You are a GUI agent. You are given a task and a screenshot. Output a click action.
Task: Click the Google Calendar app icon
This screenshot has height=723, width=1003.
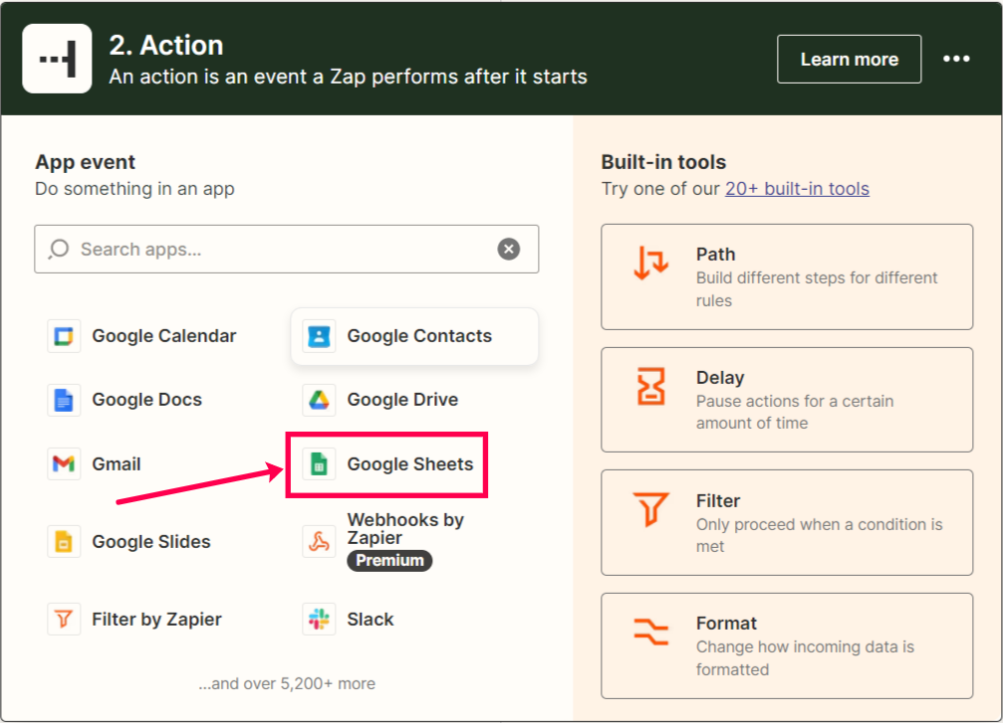pos(63,336)
